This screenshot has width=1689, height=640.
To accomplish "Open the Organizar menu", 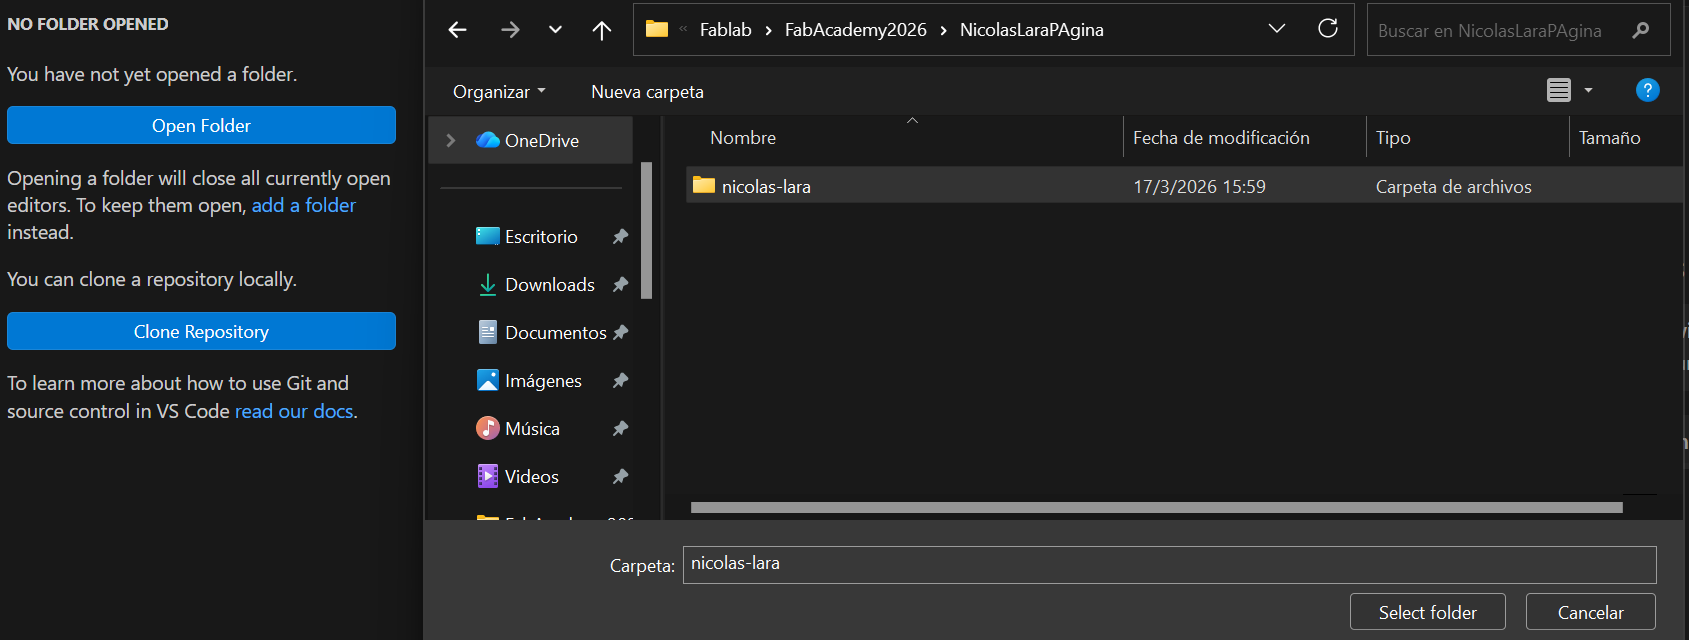I will [499, 92].
